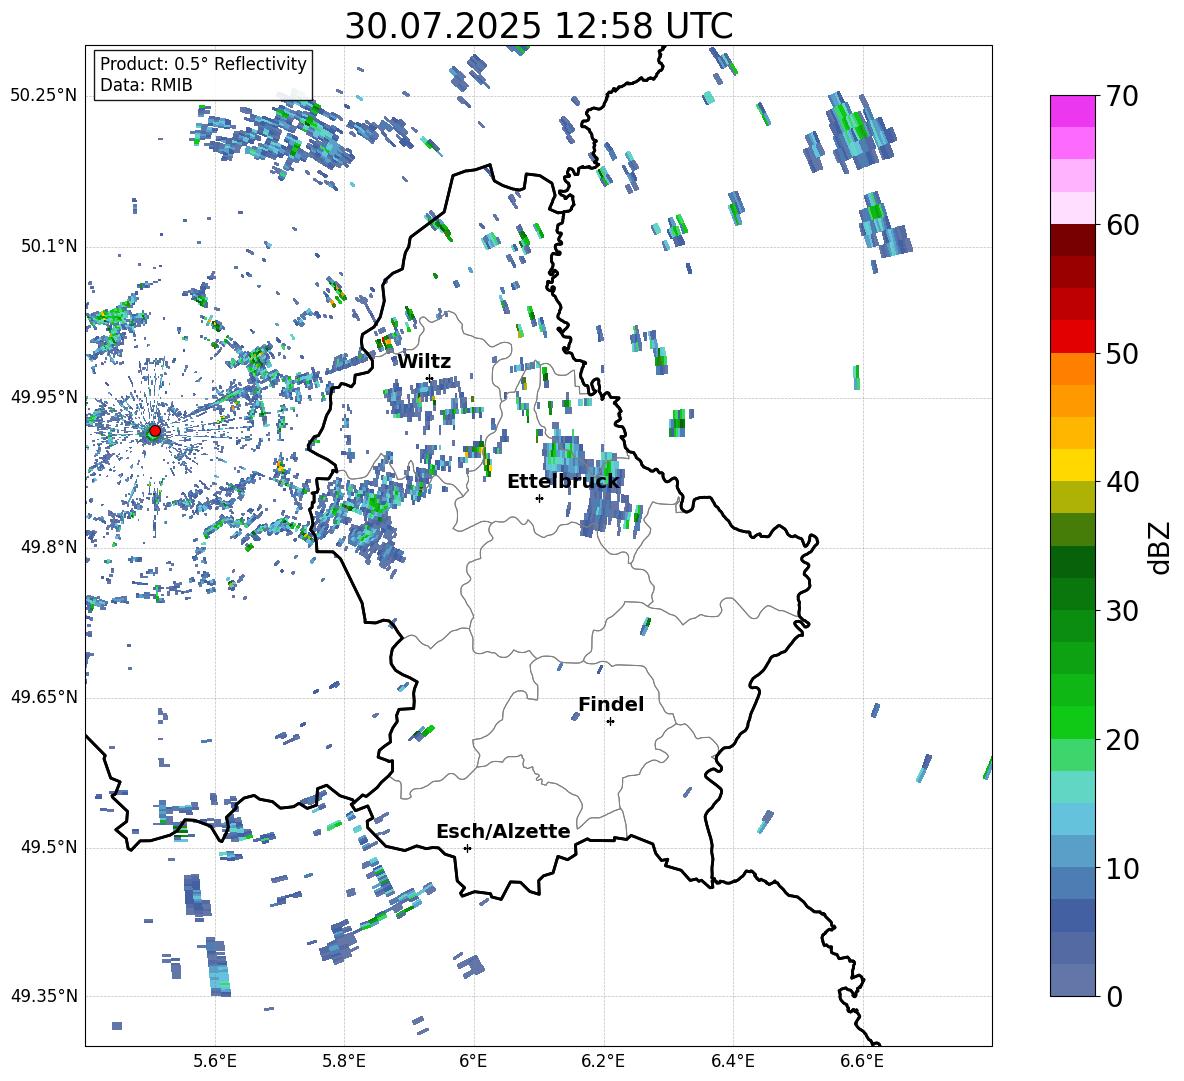Viewport: 1184px width, 1081px height.
Task: Click the colorbar value 0
Action: click(x=1115, y=996)
